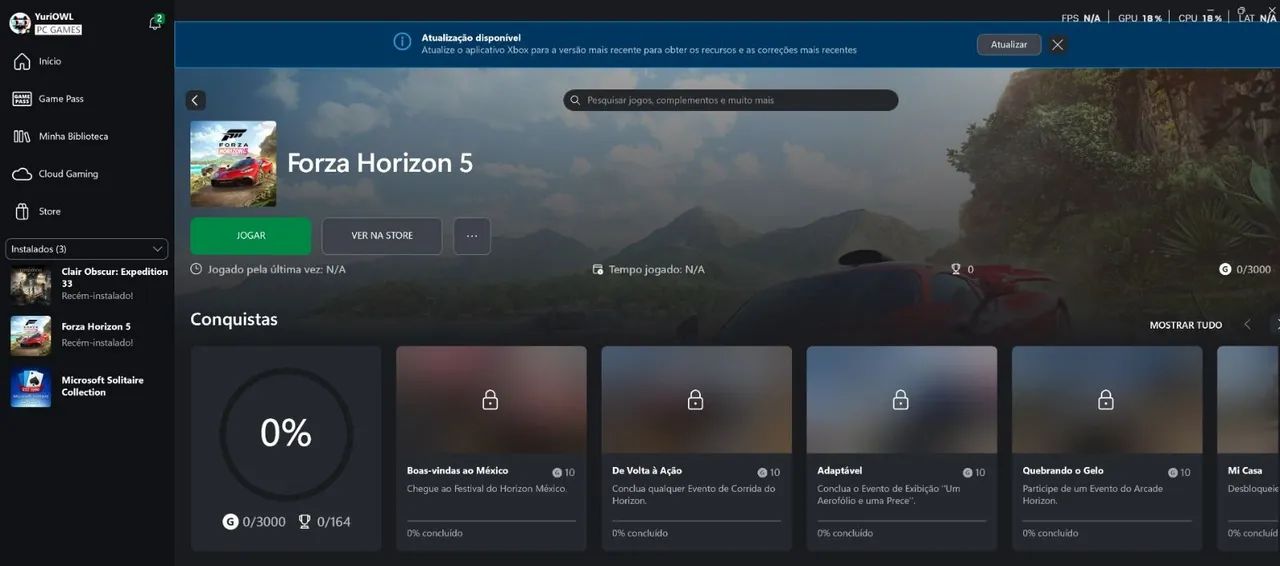Click the Cloud Gaming cloud icon

pyautogui.click(x=22, y=174)
